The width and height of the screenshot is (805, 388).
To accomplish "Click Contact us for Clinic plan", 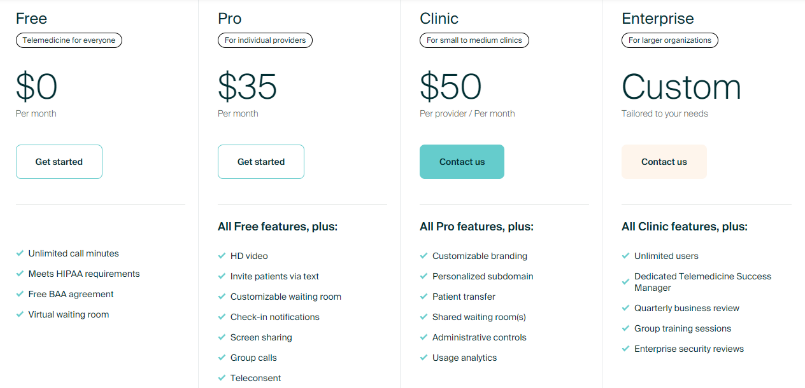I will pyautogui.click(x=462, y=162).
